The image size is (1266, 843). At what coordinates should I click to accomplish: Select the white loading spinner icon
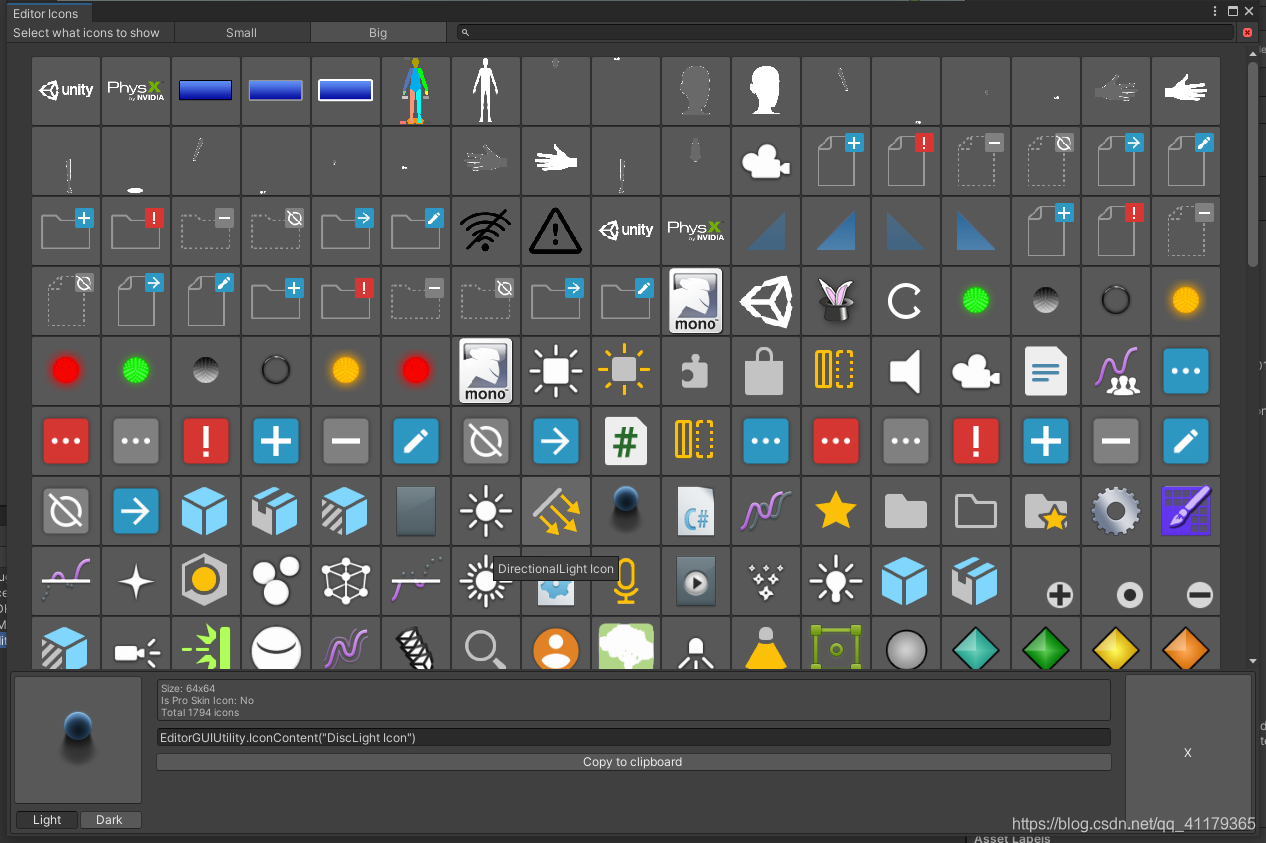tap(905, 301)
